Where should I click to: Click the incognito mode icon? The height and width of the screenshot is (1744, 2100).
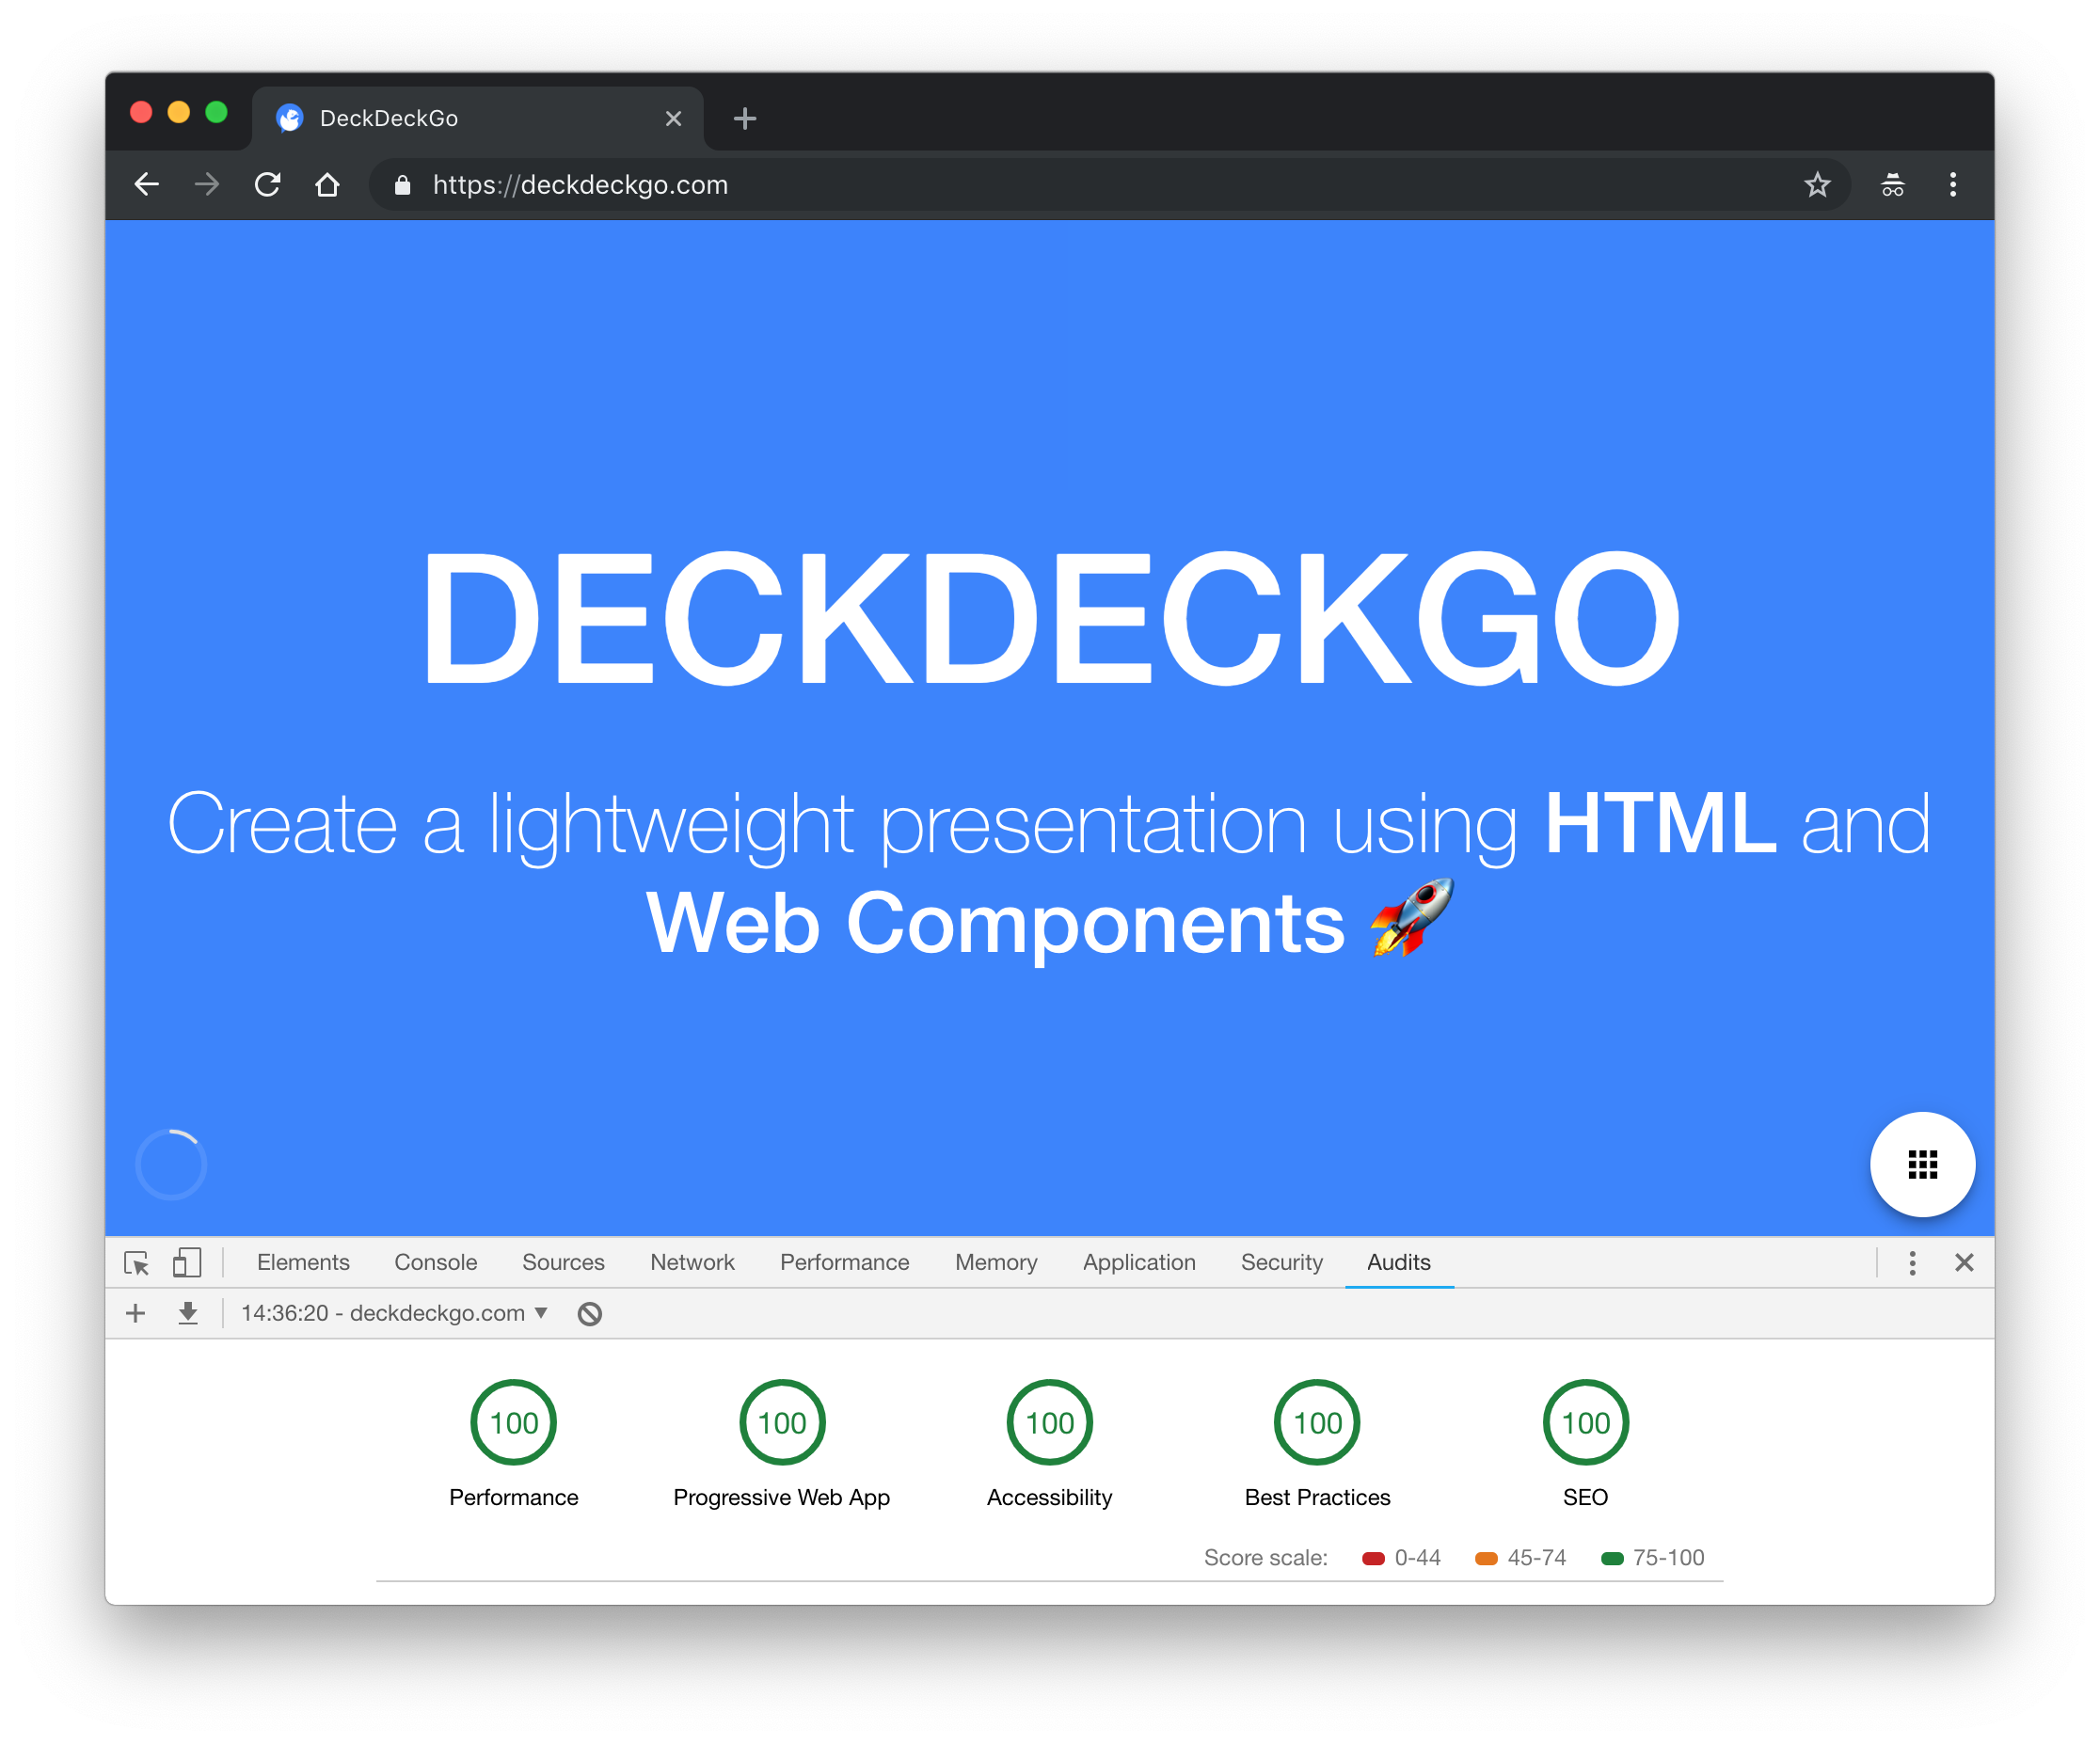(1892, 185)
